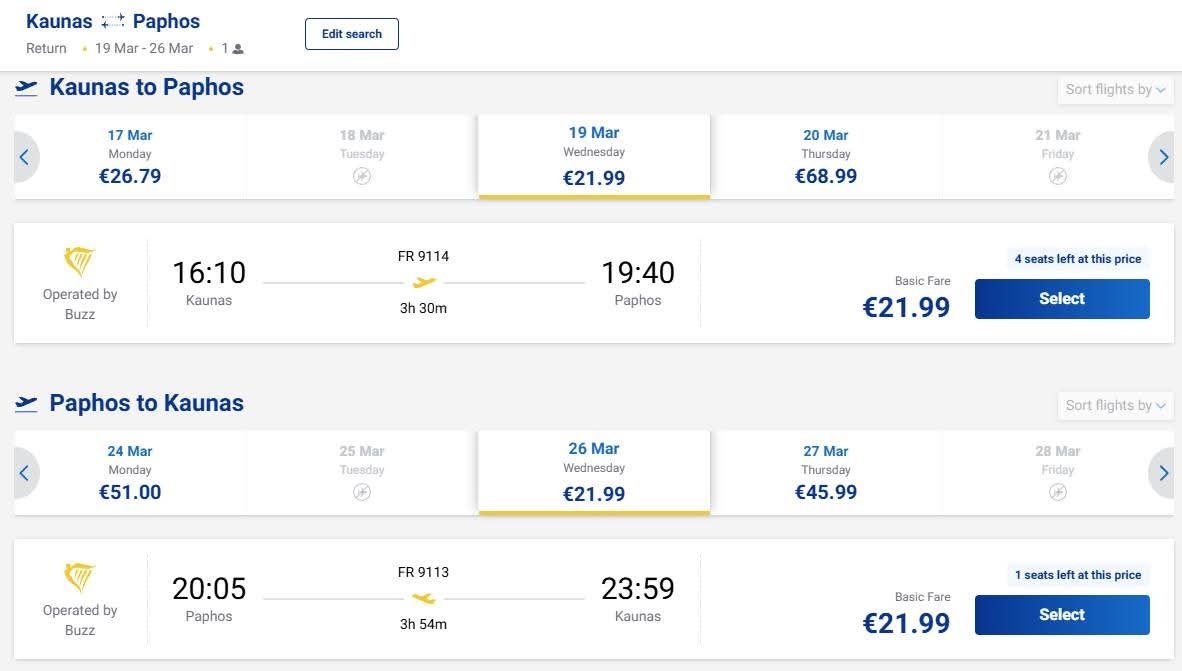This screenshot has height=671, width=1182.
Task: Show earlier return dates with left arrow
Action: click(25, 473)
